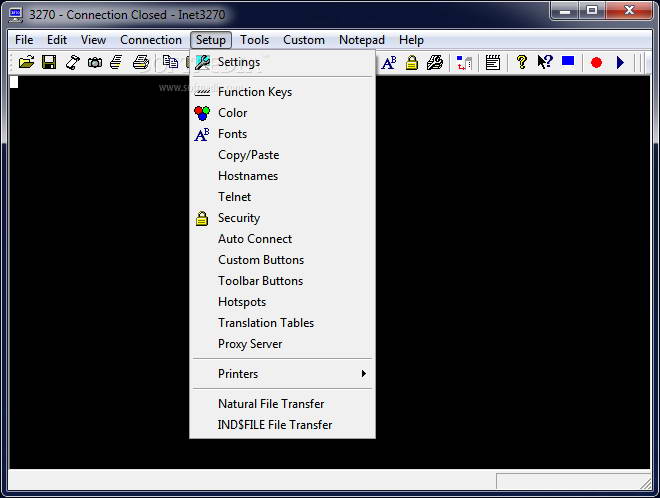The height and width of the screenshot is (498, 660).
Task: Click the red record macro icon
Action: [x=596, y=63]
